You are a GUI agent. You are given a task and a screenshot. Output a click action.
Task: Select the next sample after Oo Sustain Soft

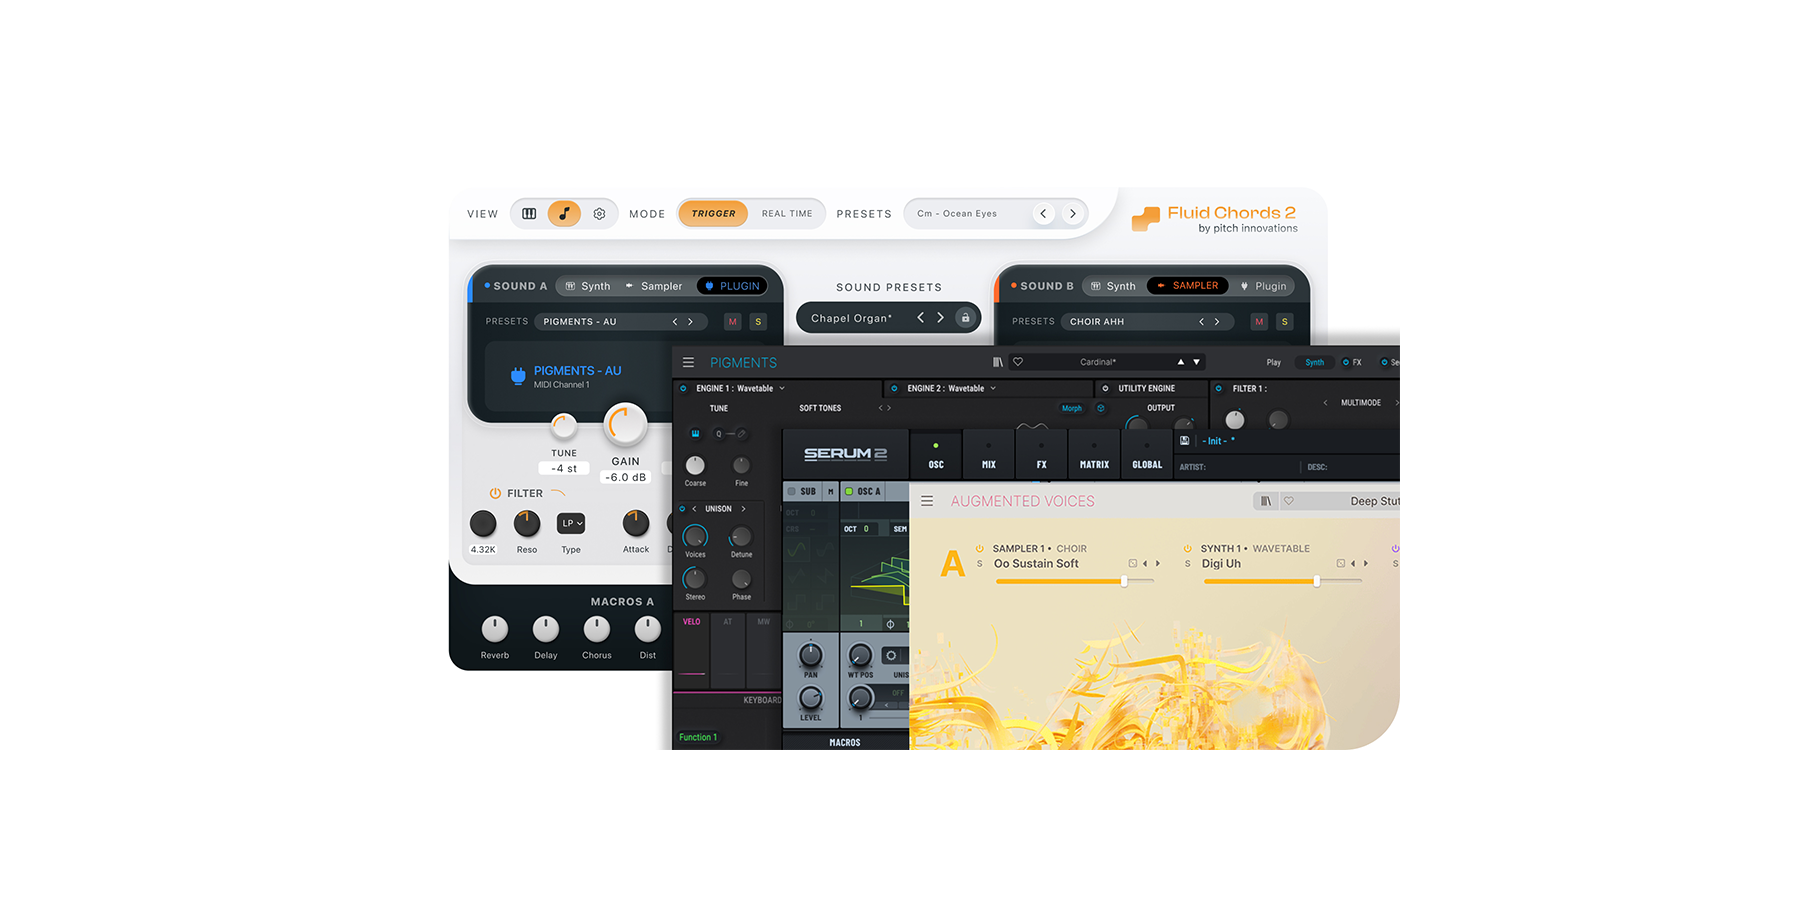click(x=1158, y=564)
